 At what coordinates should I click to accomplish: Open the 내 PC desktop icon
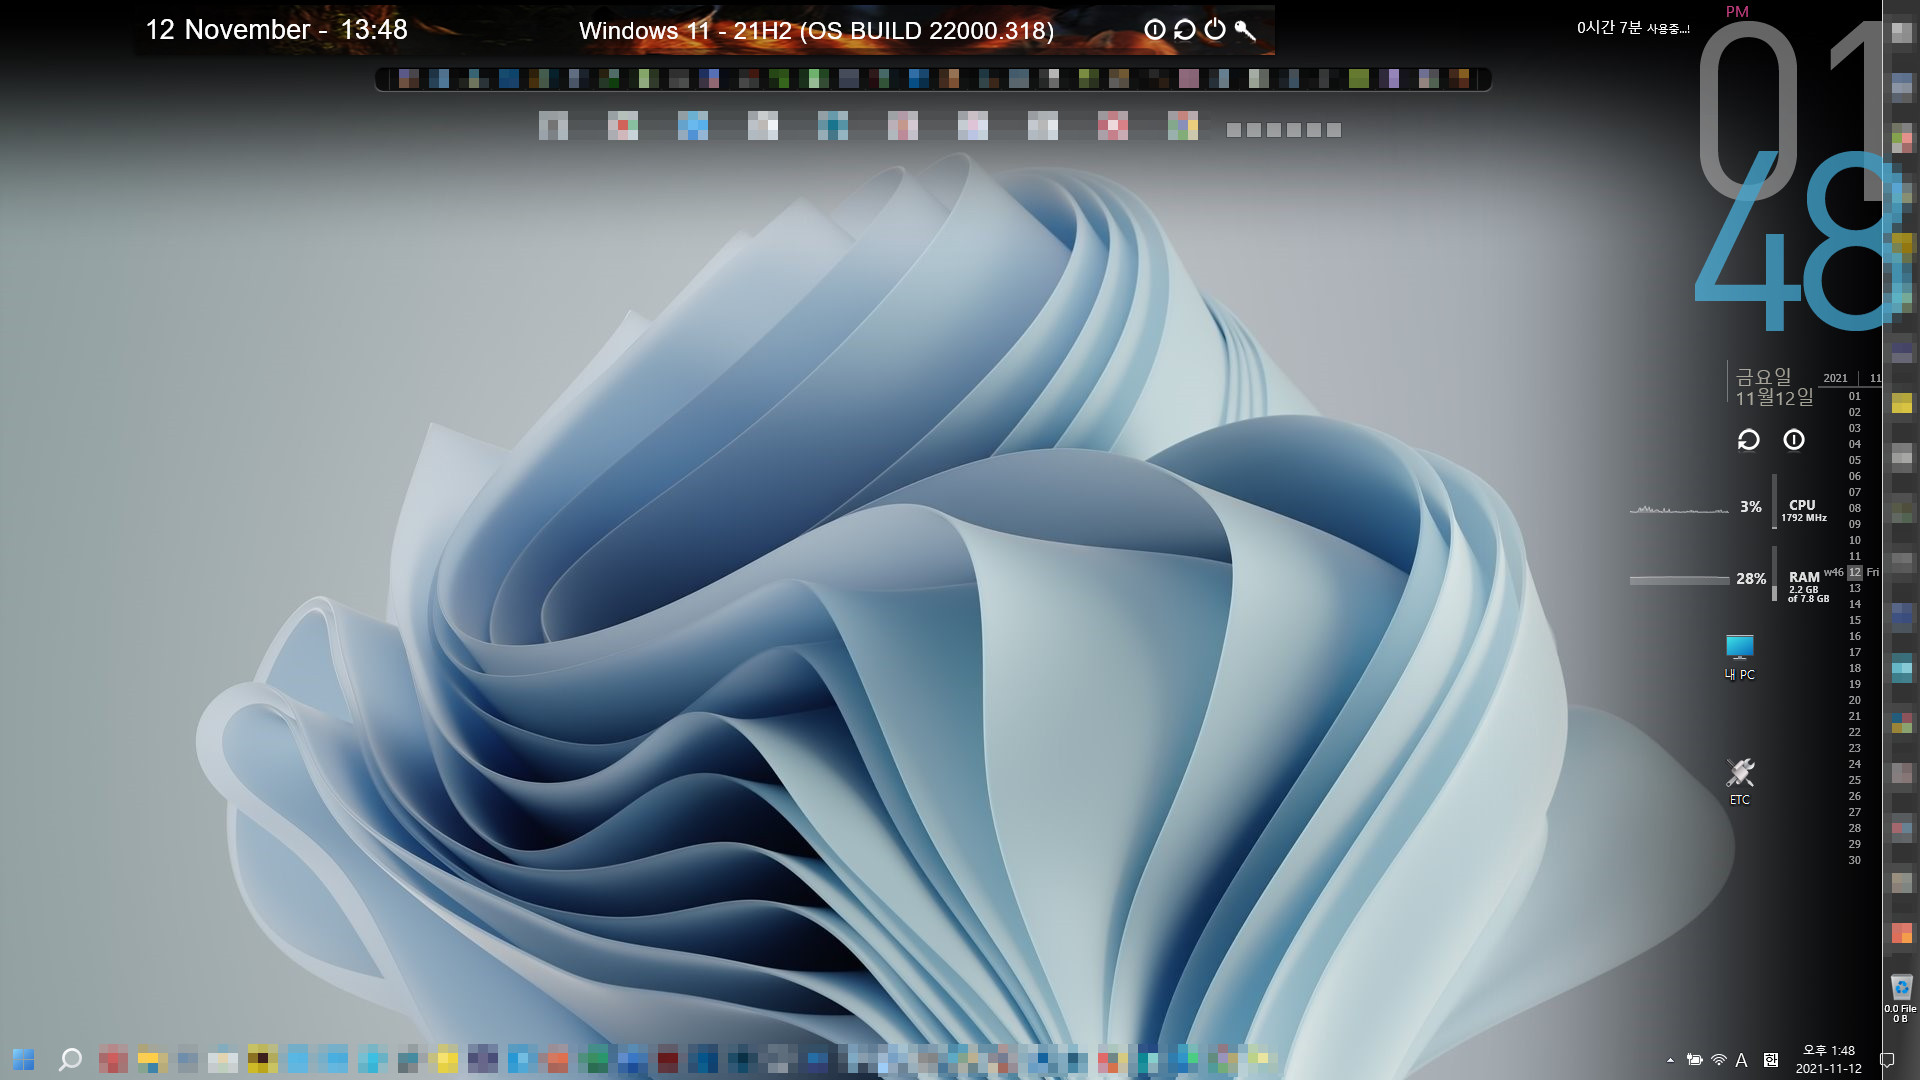(1740, 657)
